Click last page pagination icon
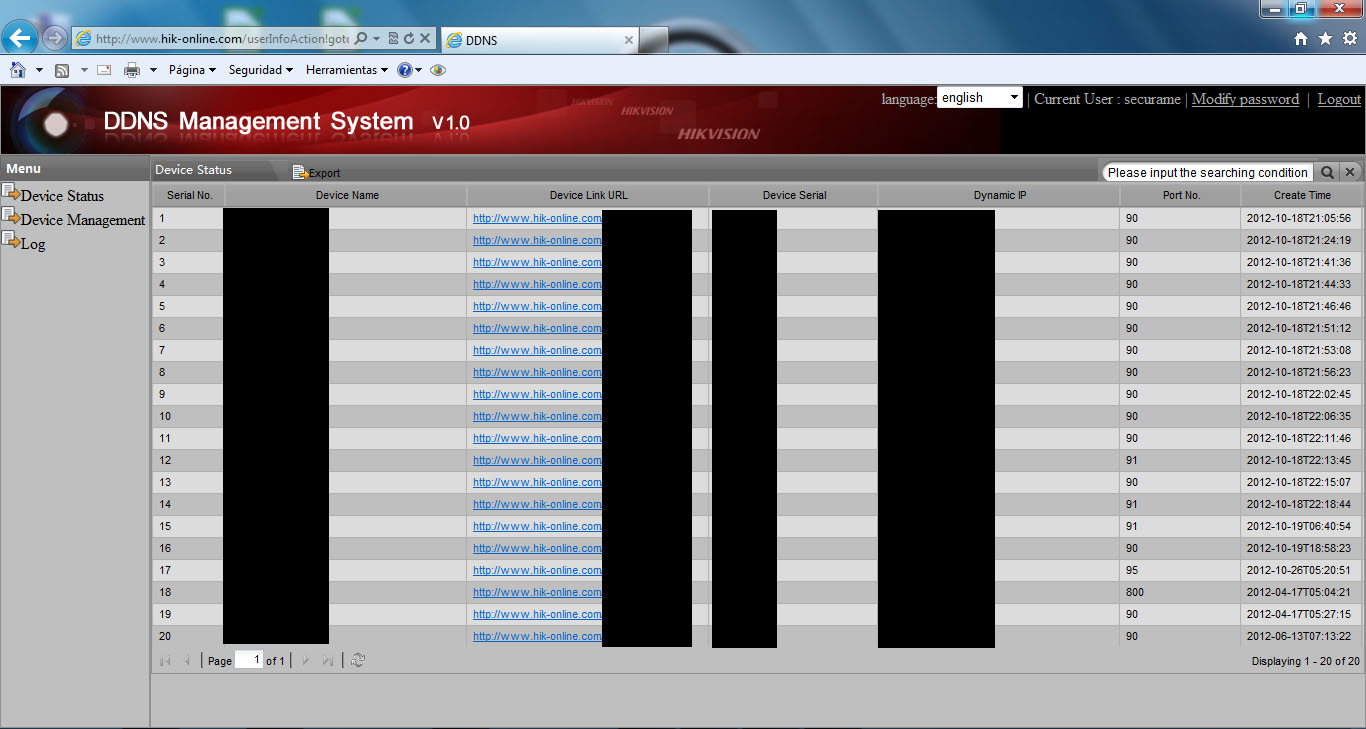This screenshot has width=1366, height=729. click(328, 660)
